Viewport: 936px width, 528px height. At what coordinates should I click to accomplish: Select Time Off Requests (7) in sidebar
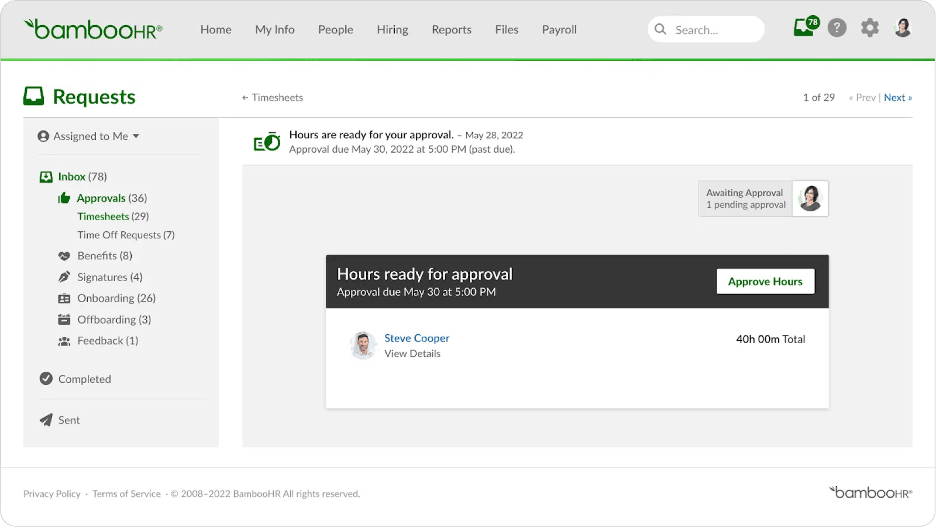tap(125, 235)
